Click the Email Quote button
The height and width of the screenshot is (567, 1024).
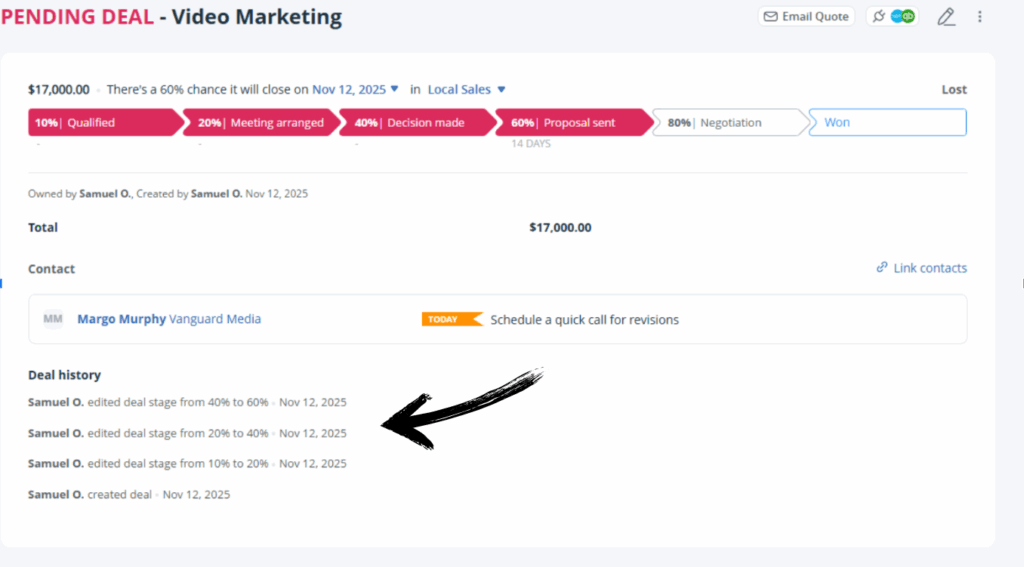[x=805, y=16]
